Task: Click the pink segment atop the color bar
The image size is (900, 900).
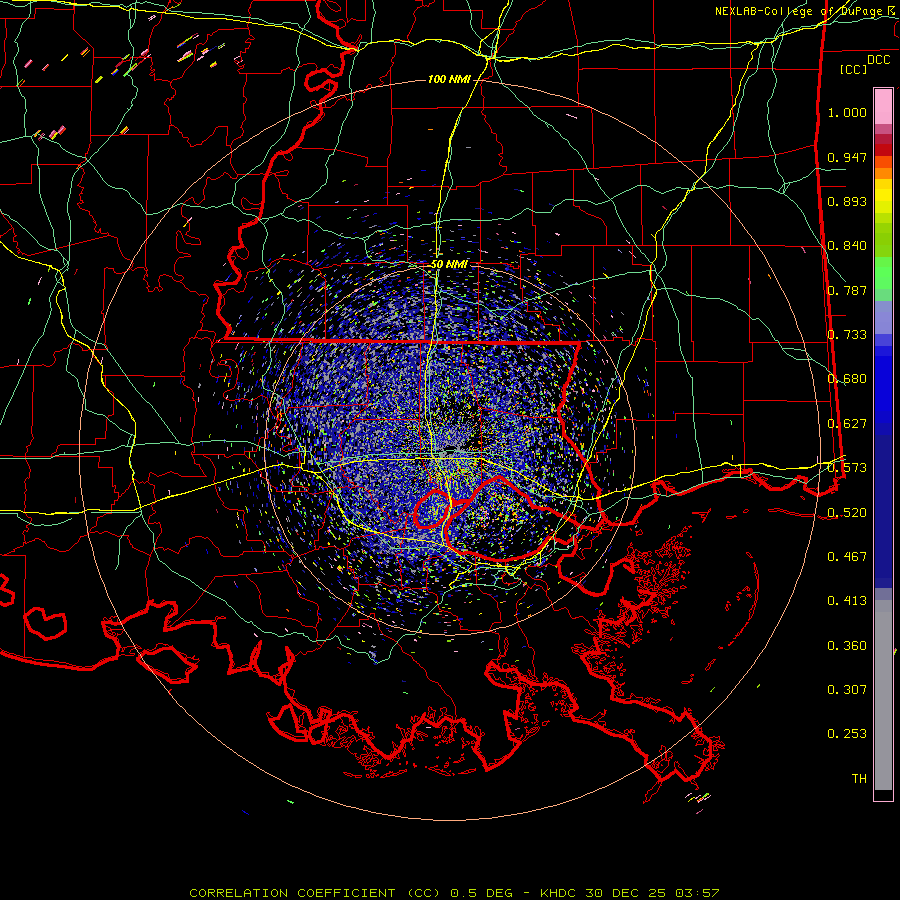Action: [883, 106]
